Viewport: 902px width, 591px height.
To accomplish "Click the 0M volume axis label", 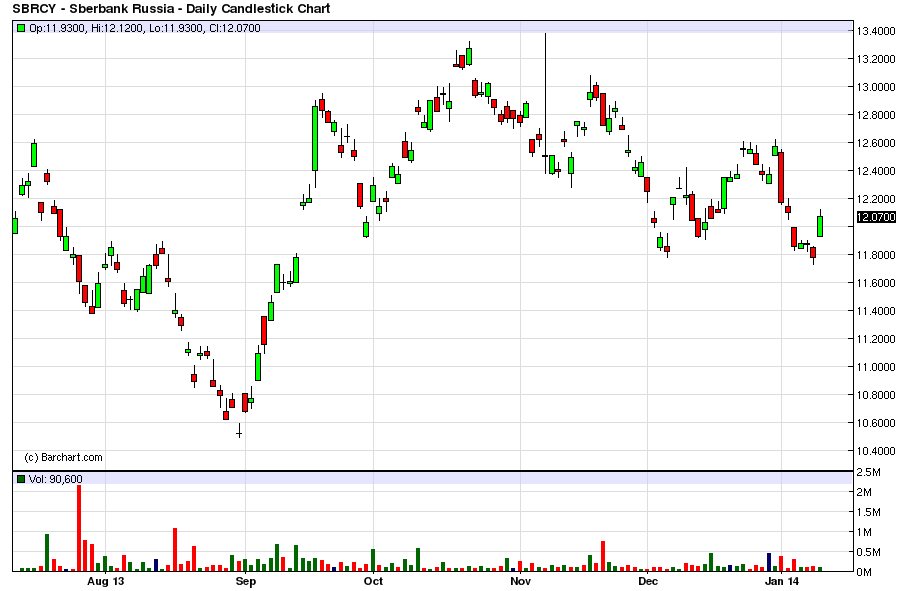I will [x=863, y=572].
